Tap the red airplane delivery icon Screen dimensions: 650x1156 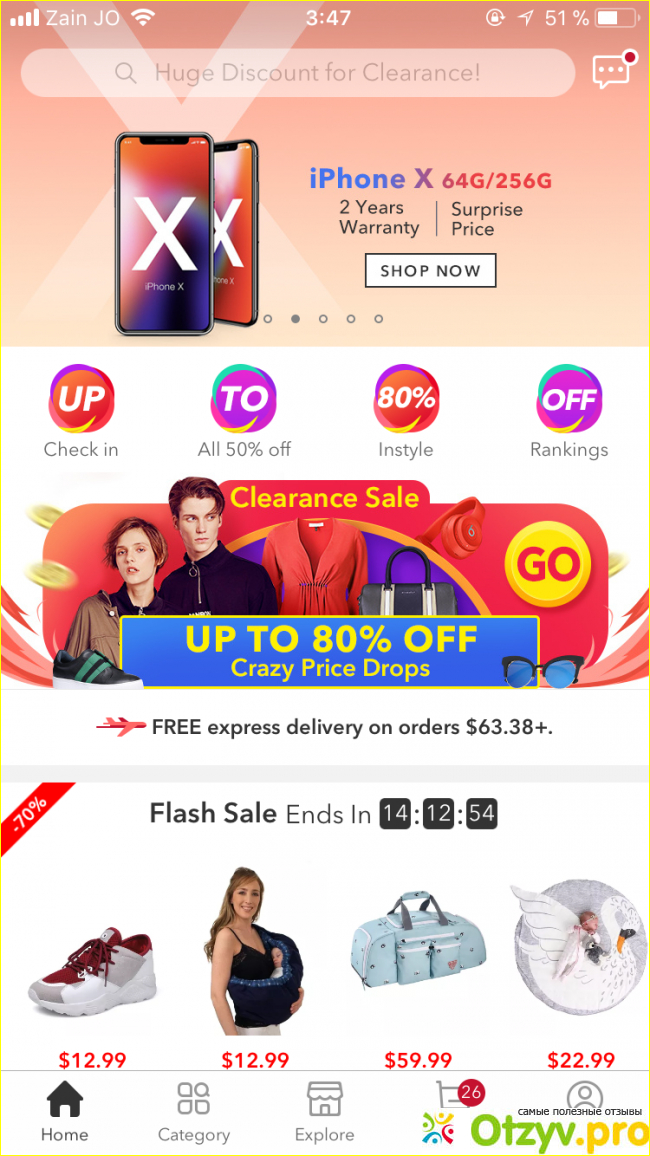(x=122, y=728)
